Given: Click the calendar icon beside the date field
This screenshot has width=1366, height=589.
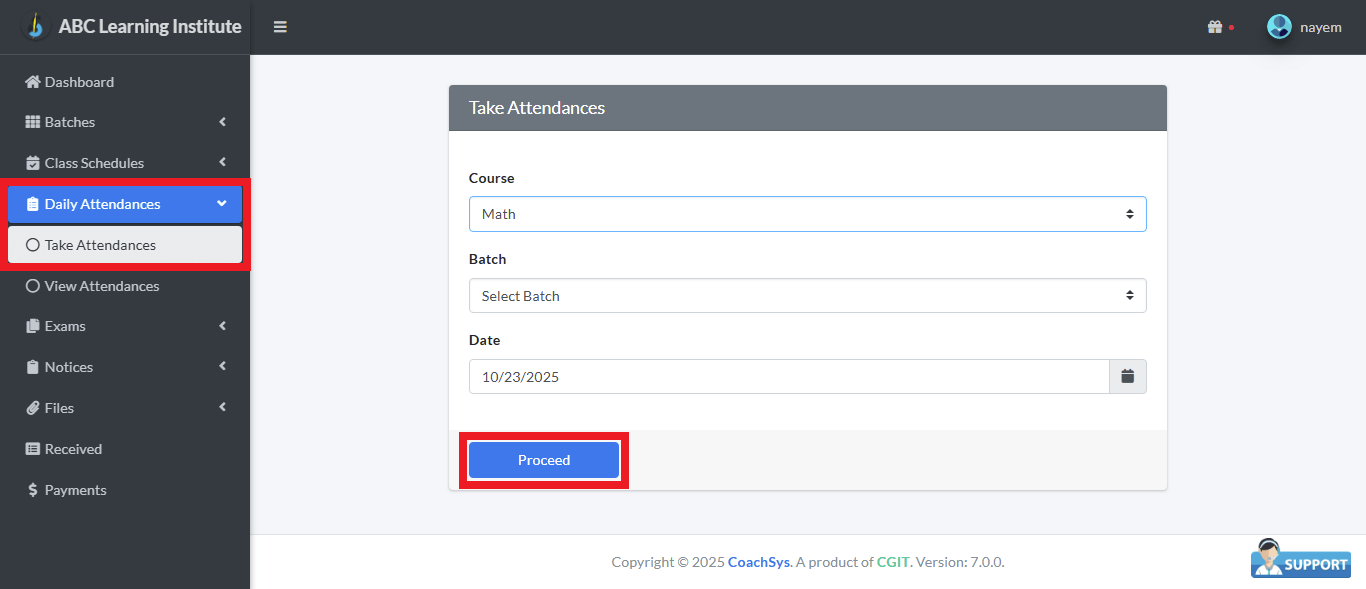Looking at the screenshot, I should pyautogui.click(x=1127, y=376).
